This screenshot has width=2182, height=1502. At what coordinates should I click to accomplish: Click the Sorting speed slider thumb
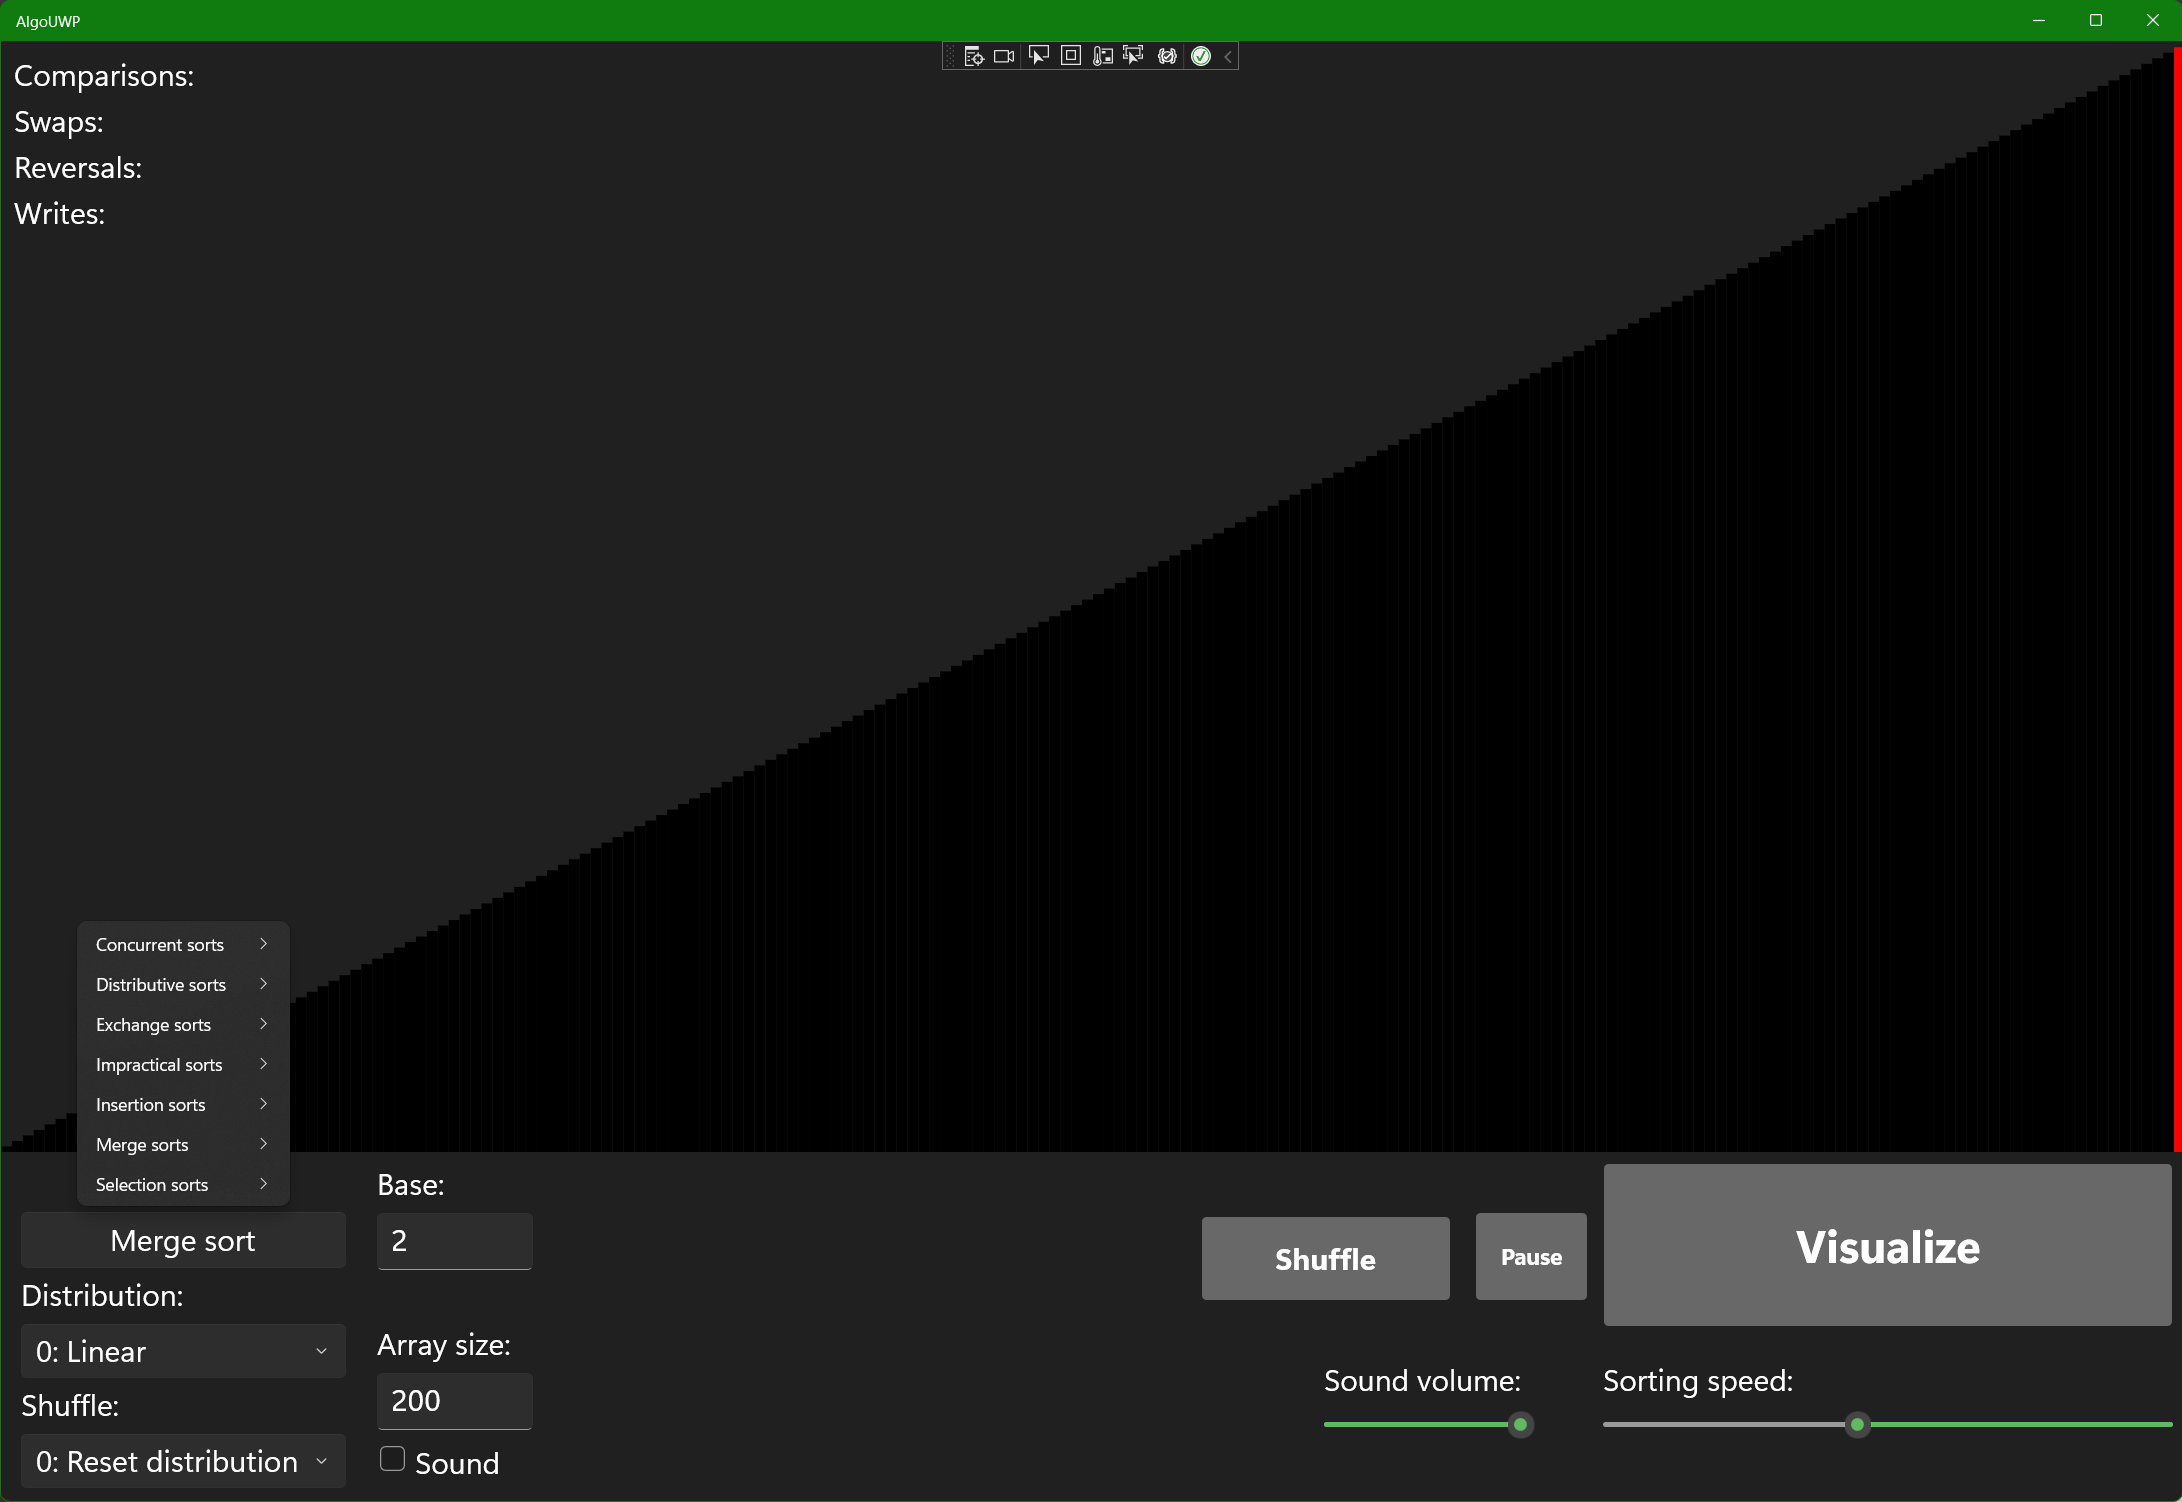click(x=1857, y=1424)
